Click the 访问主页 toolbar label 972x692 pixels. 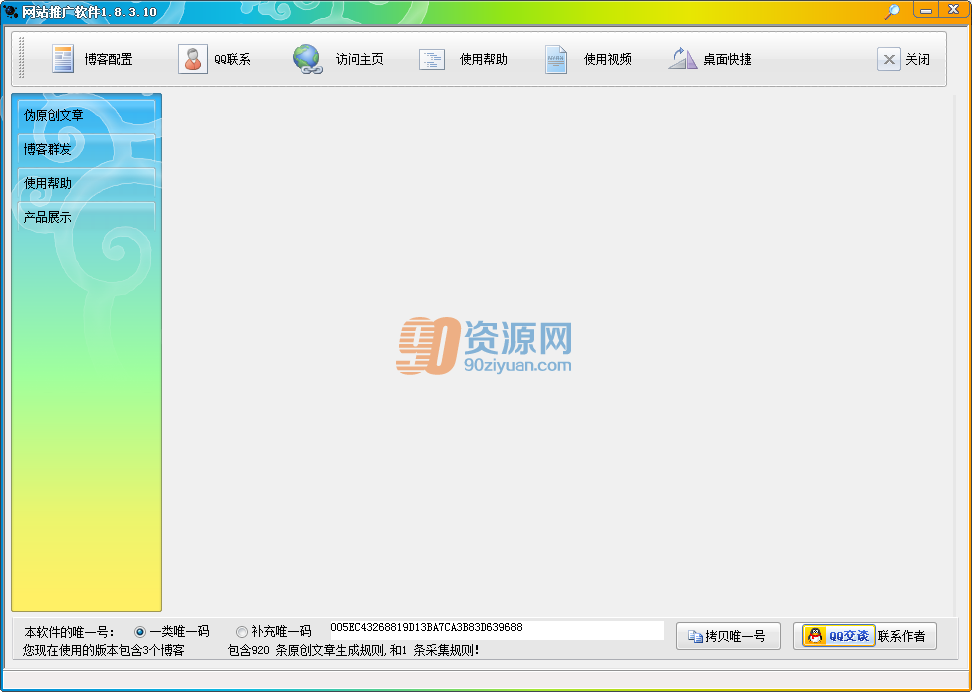coord(360,60)
